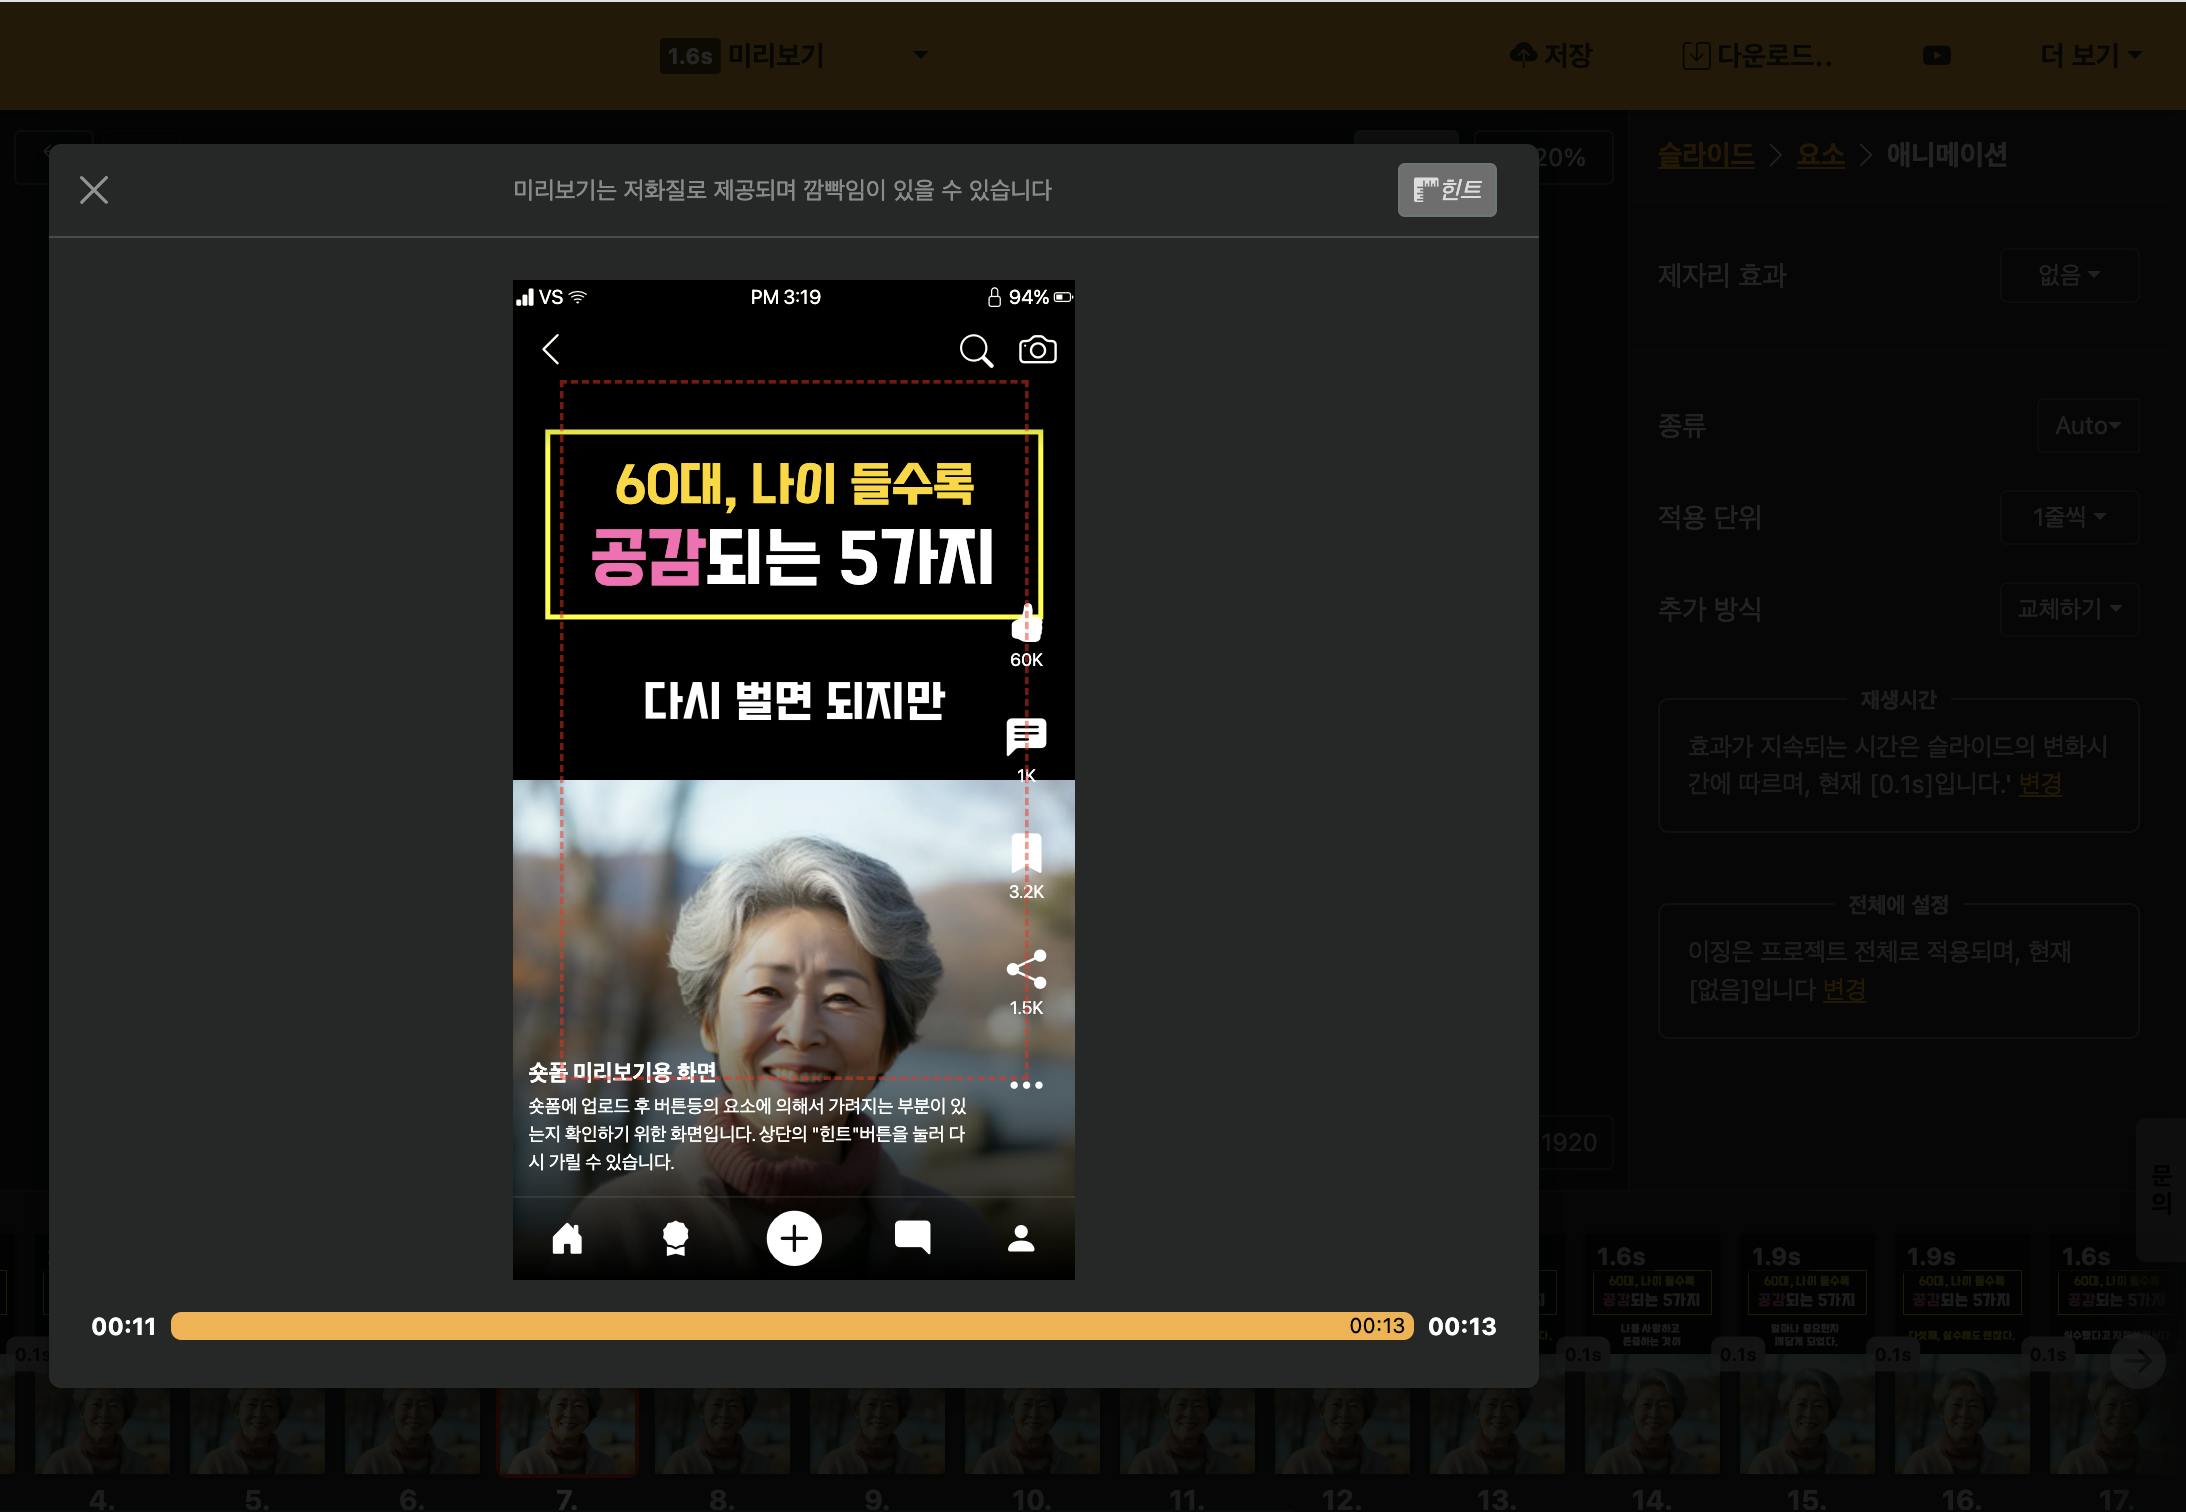Close the preview dialog with X
This screenshot has width=2186, height=1512.
pos(94,190)
